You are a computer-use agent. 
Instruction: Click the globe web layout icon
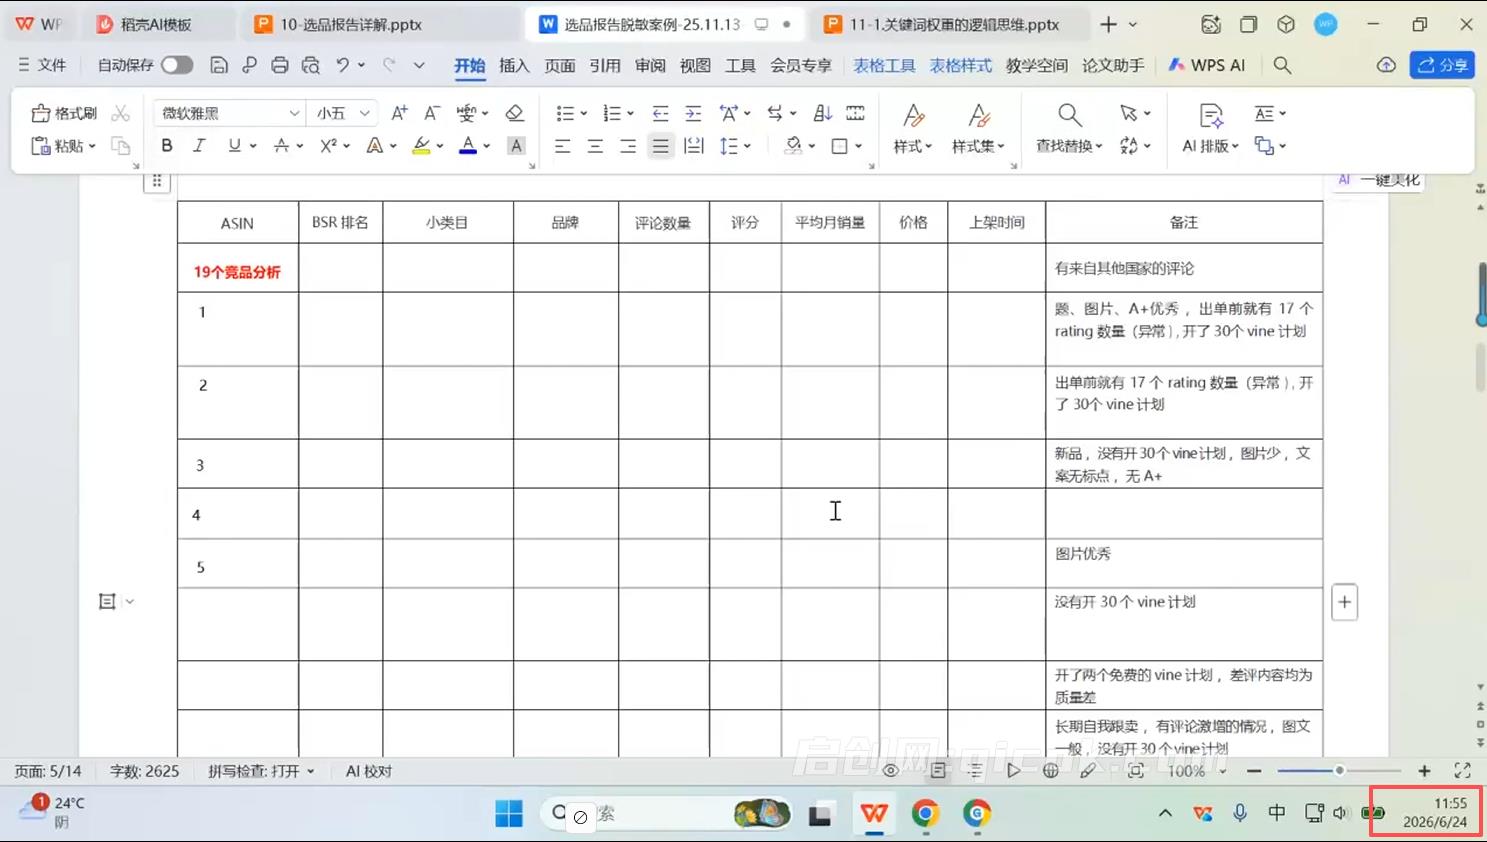(1050, 771)
